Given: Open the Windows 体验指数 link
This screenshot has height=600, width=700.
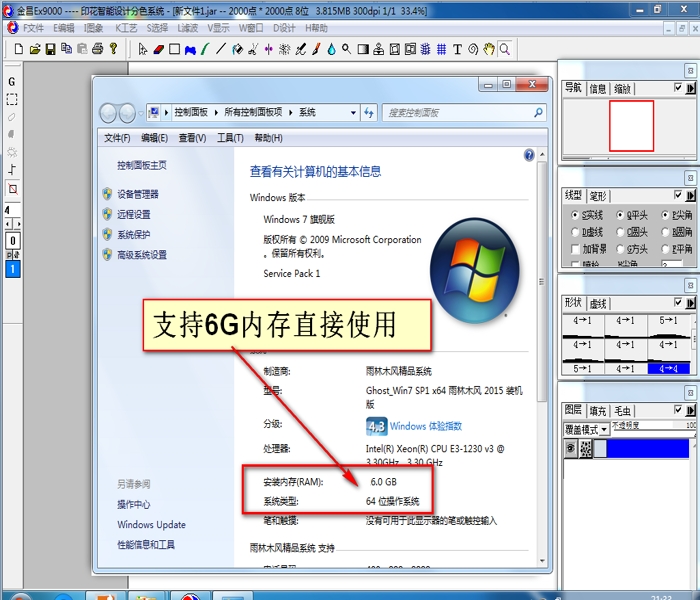Looking at the screenshot, I should pos(425,426).
